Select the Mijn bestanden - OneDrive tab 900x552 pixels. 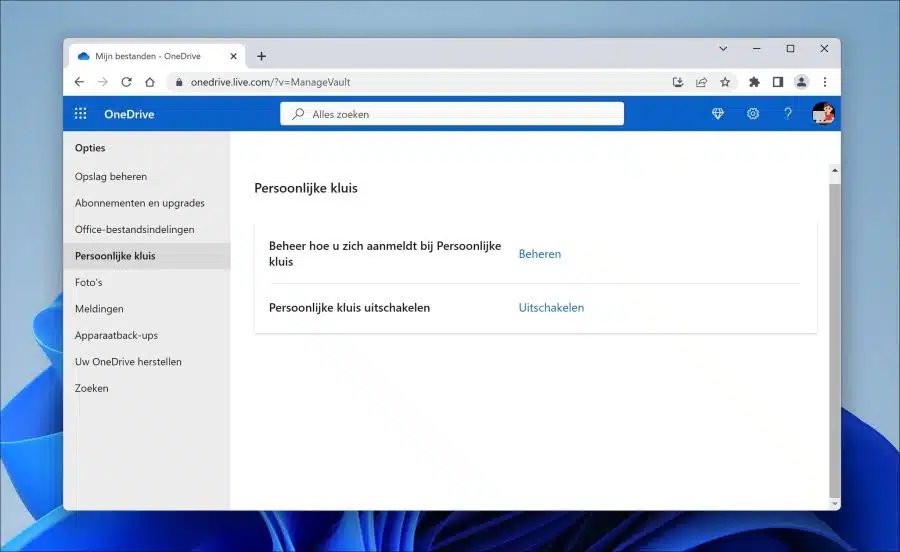coord(157,56)
